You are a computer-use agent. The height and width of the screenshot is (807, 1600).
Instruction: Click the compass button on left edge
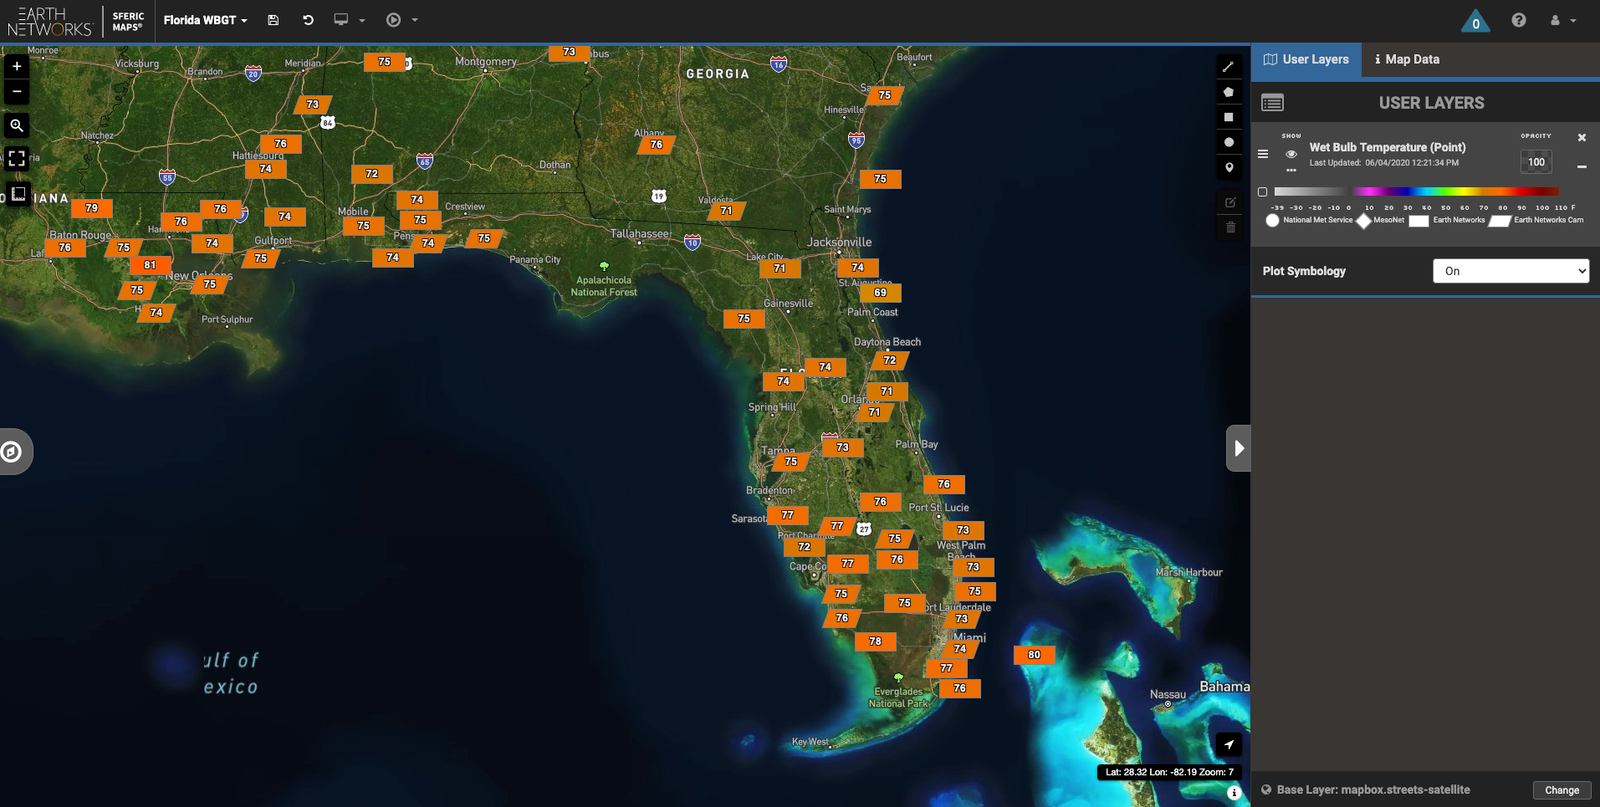12,452
